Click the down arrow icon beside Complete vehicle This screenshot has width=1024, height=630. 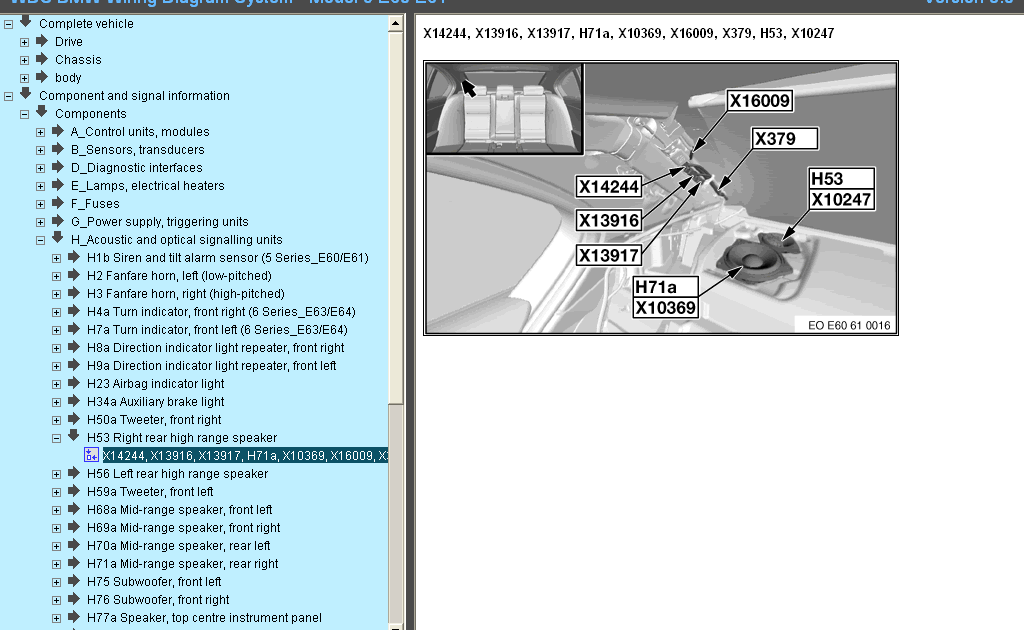(25, 22)
